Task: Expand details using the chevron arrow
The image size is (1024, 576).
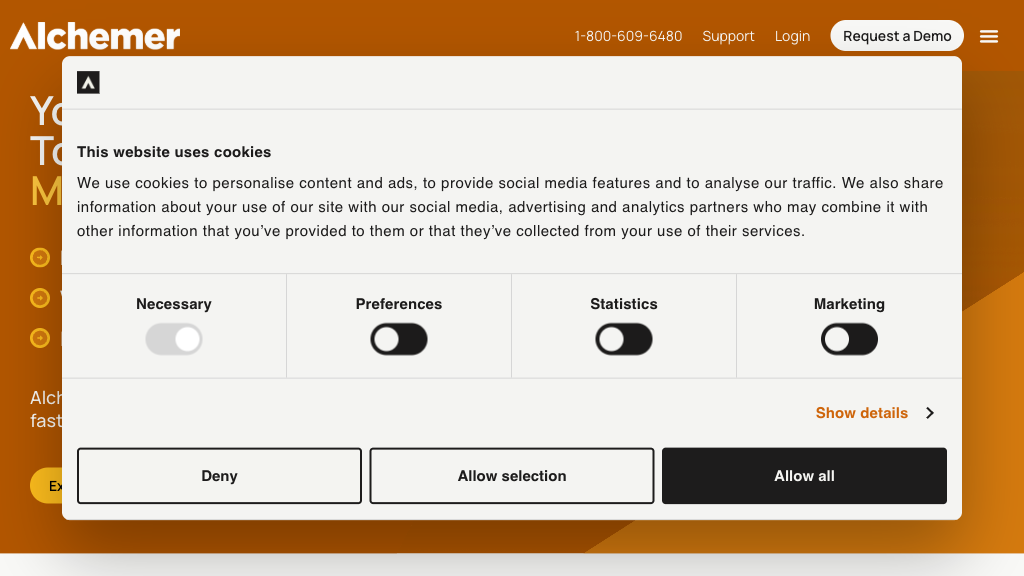Action: (930, 413)
